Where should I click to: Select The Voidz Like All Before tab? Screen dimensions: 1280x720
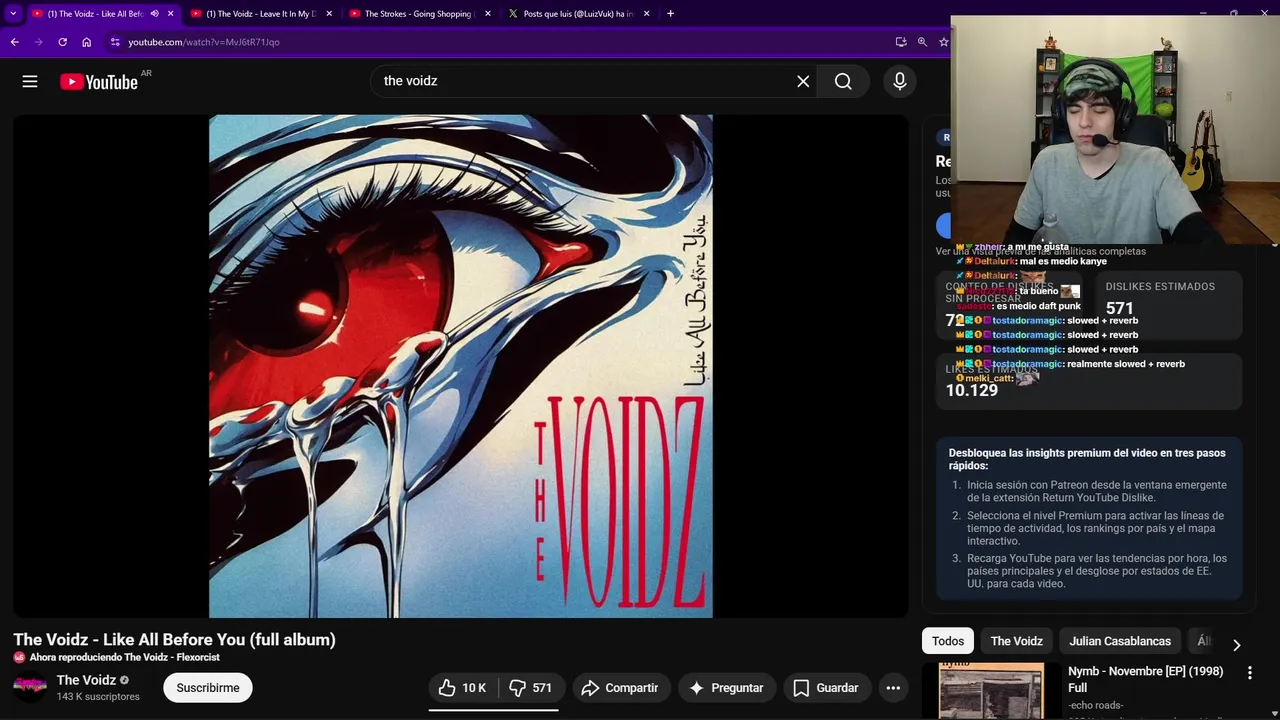click(x=102, y=13)
